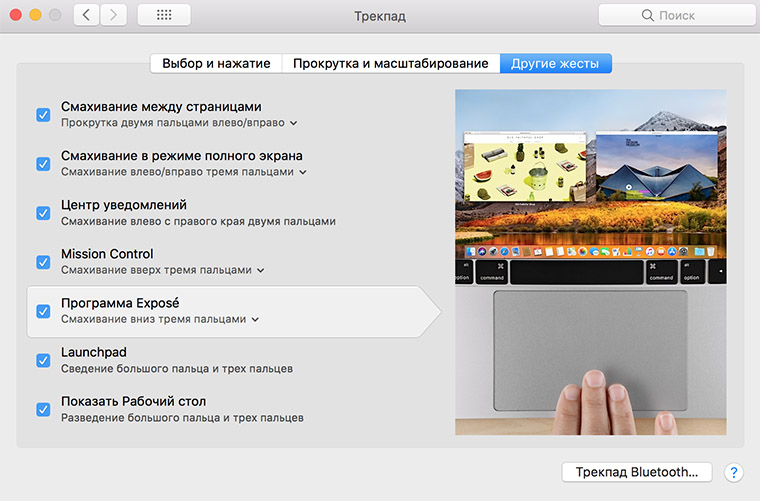Click the Смахивание между страницами label

click(161, 107)
